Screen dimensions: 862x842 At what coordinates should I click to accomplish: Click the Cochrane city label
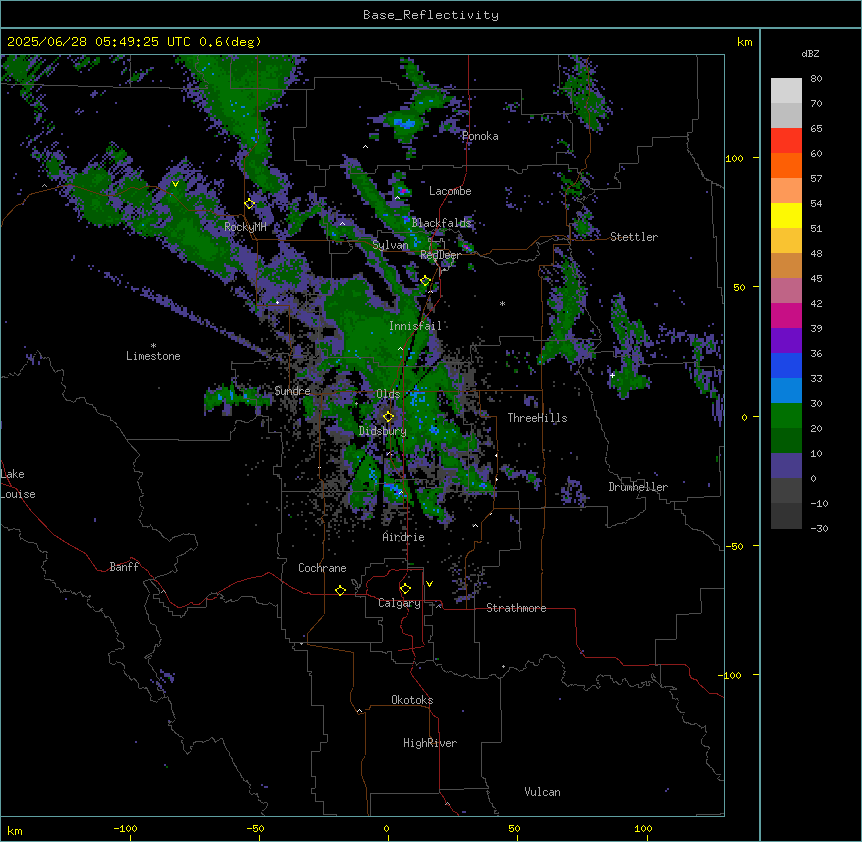point(322,568)
